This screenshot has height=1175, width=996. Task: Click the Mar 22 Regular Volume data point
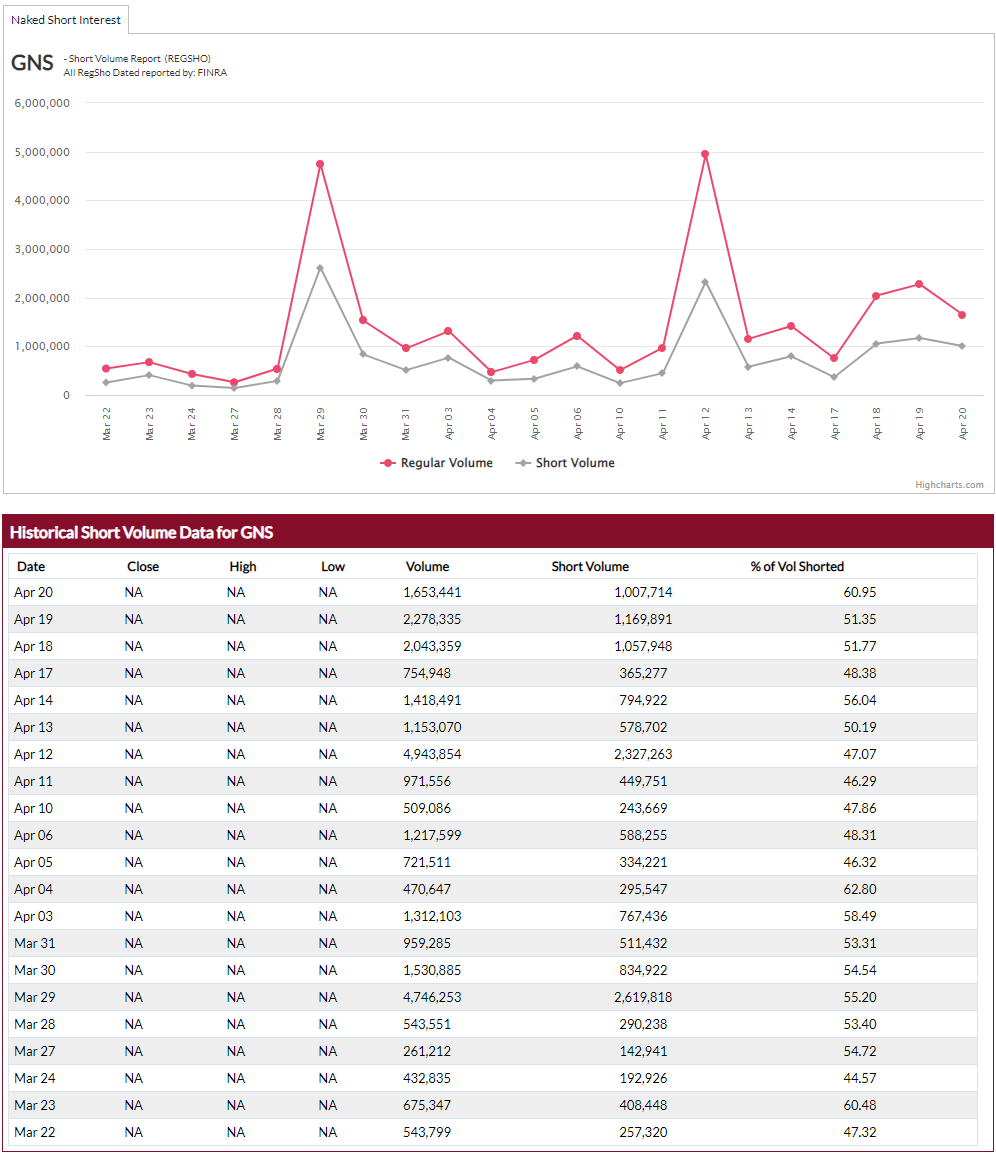pos(106,369)
